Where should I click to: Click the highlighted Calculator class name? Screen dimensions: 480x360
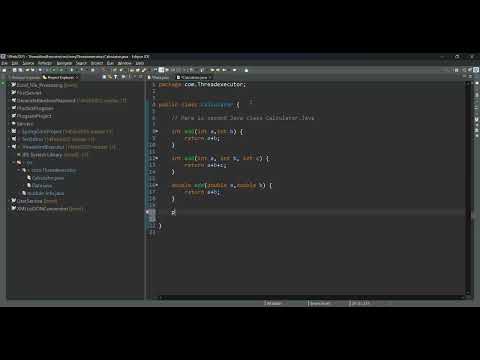[216, 105]
